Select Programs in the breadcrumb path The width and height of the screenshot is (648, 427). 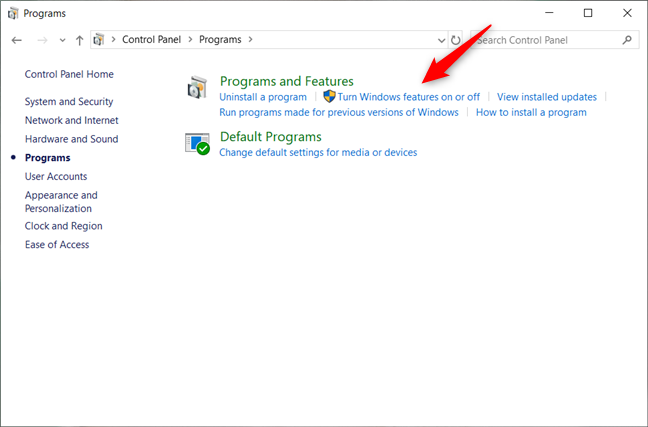coord(220,40)
